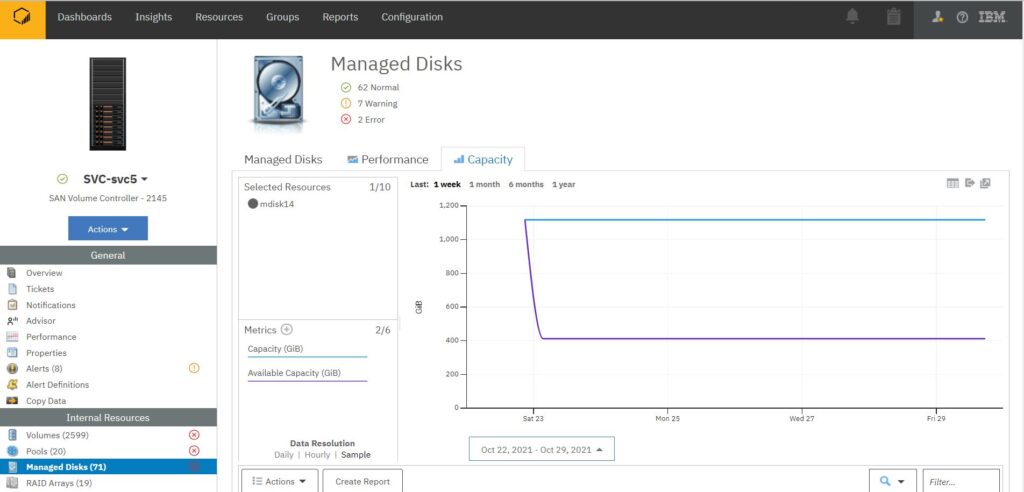Open the Oct 22 - Oct 29, 2021 date range picker

pyautogui.click(x=541, y=450)
